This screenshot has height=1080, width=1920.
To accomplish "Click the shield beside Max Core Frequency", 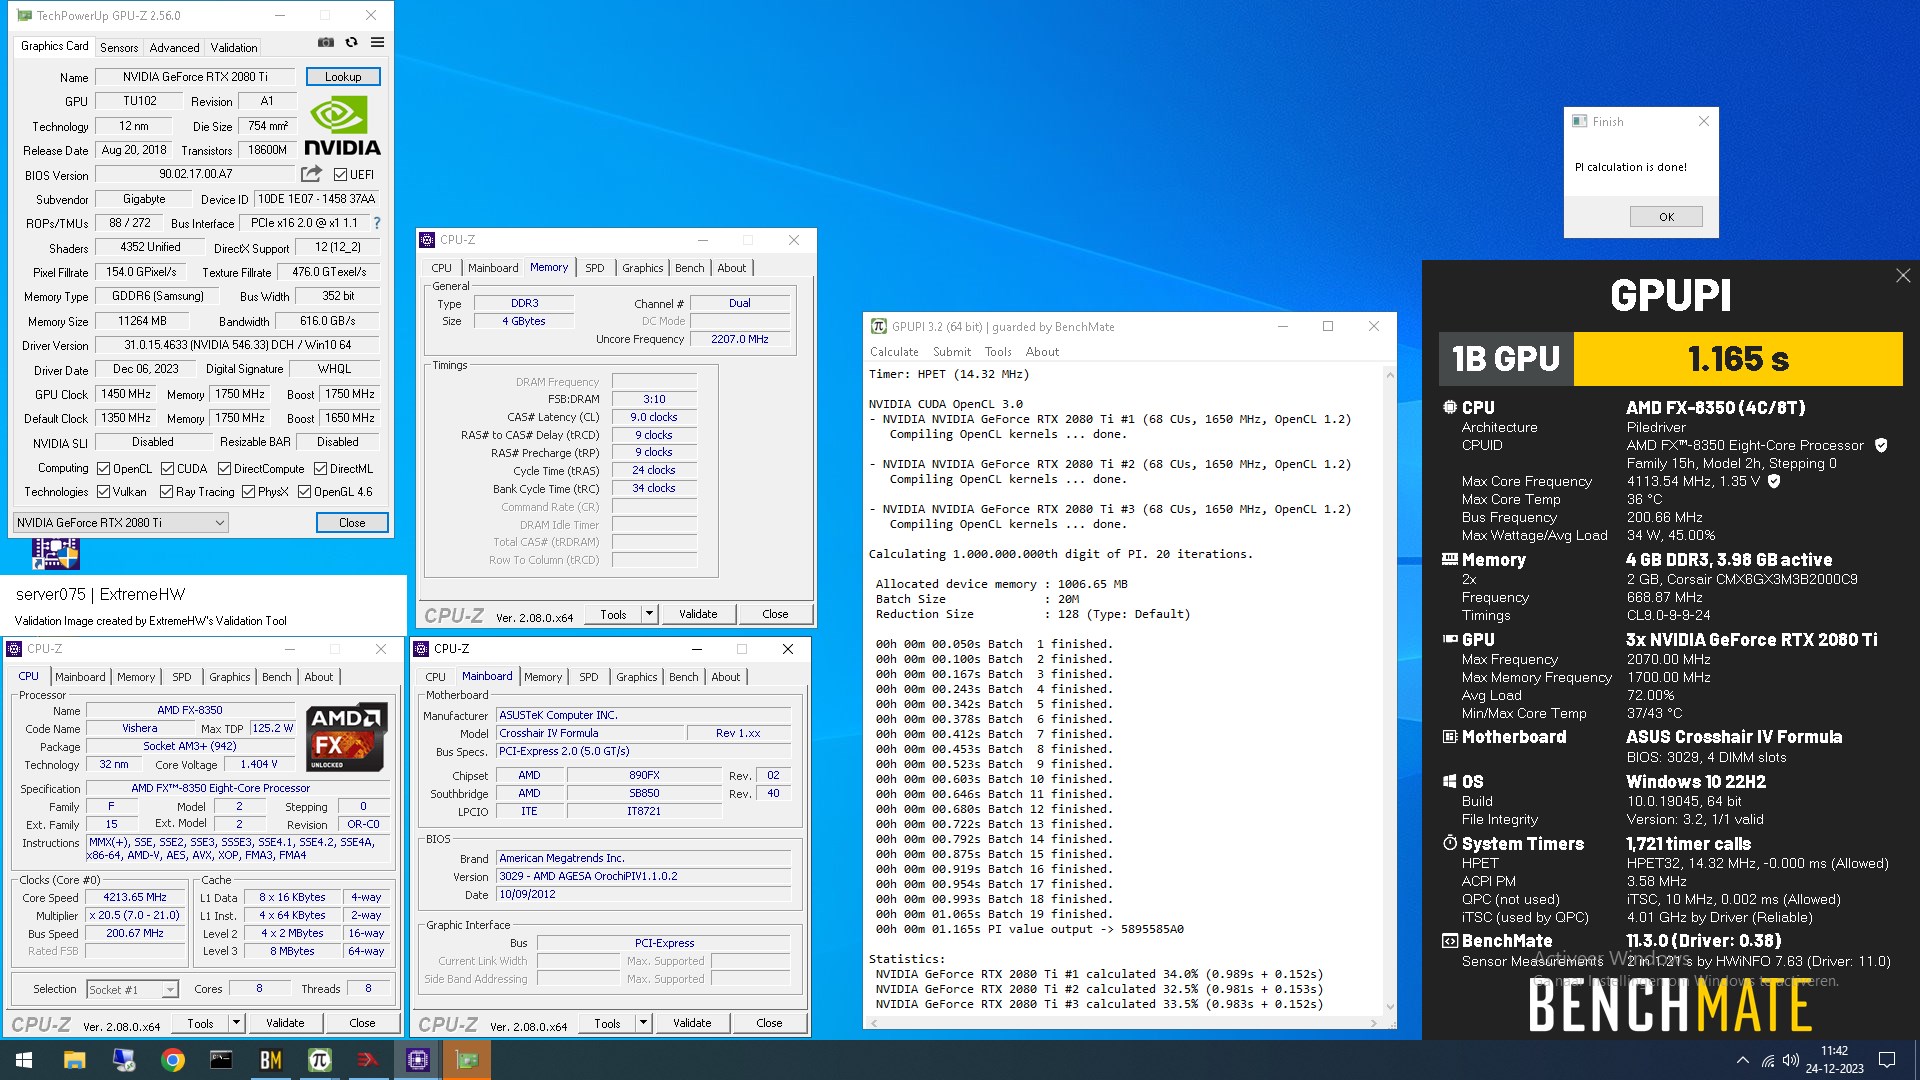I will coord(1774,481).
